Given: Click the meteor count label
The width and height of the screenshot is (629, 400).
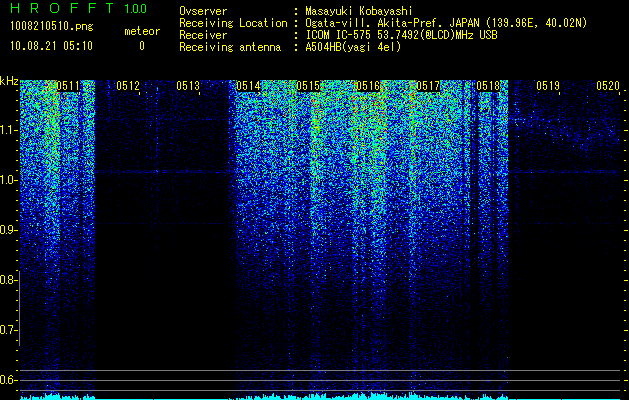Looking at the screenshot, I should pos(142,31).
